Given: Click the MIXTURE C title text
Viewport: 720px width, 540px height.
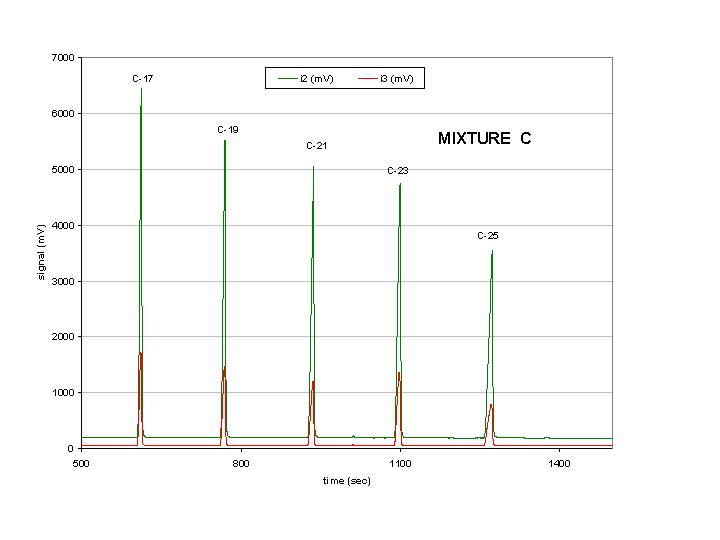Looking at the screenshot, I should pyautogui.click(x=484, y=138).
